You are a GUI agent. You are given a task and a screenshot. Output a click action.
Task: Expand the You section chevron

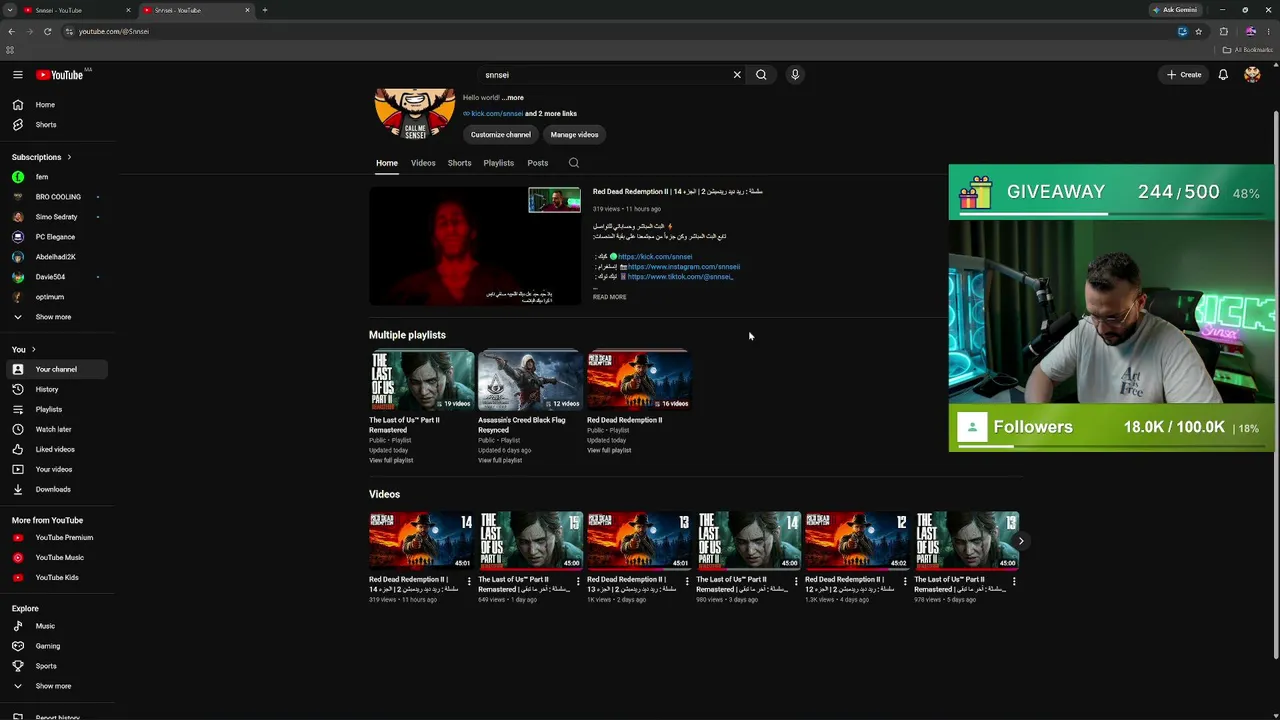pyautogui.click(x=33, y=349)
